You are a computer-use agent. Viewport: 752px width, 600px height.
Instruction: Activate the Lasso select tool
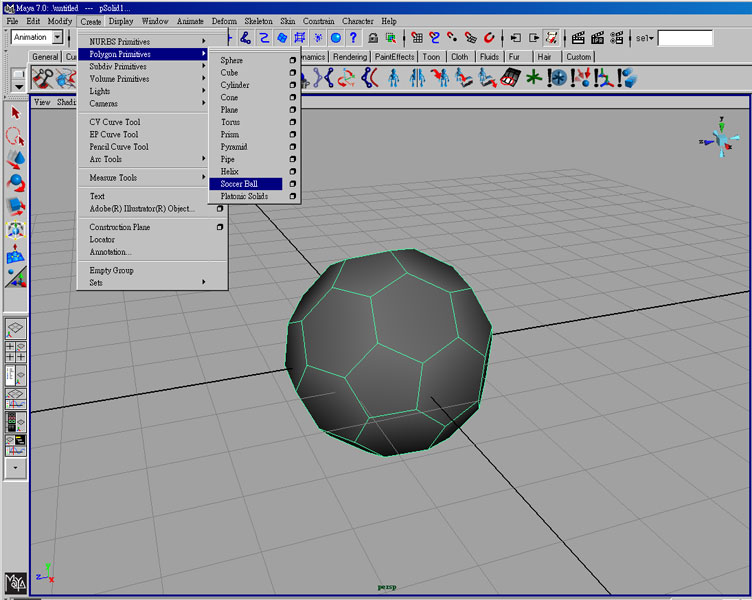15,136
